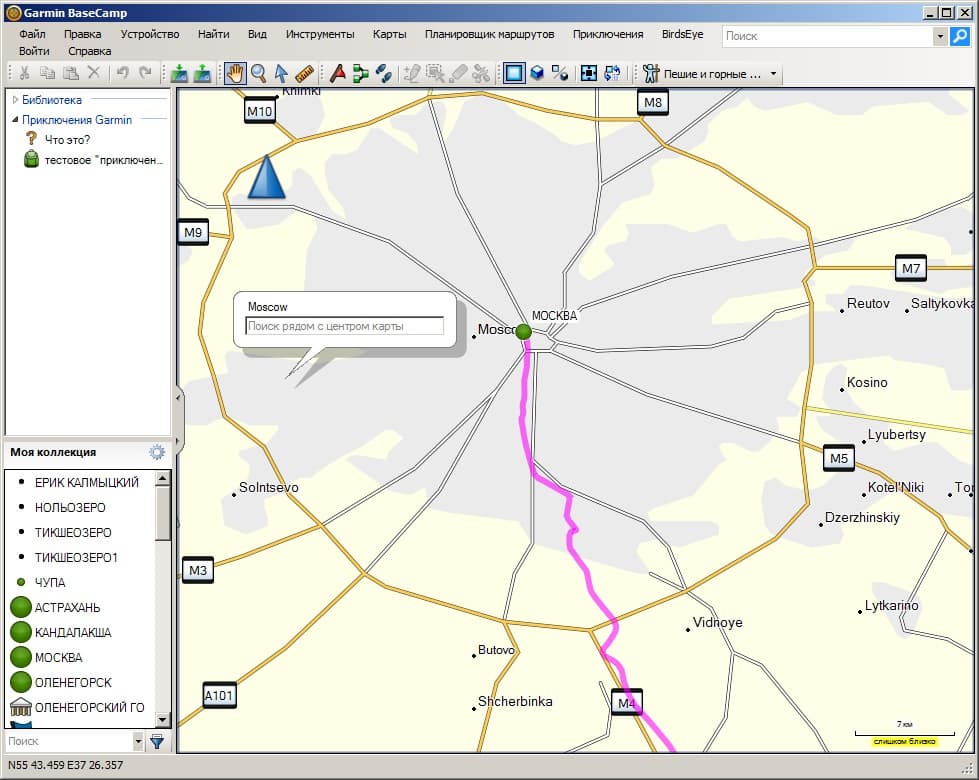Click the Paste clipboard icon

(x=71, y=73)
